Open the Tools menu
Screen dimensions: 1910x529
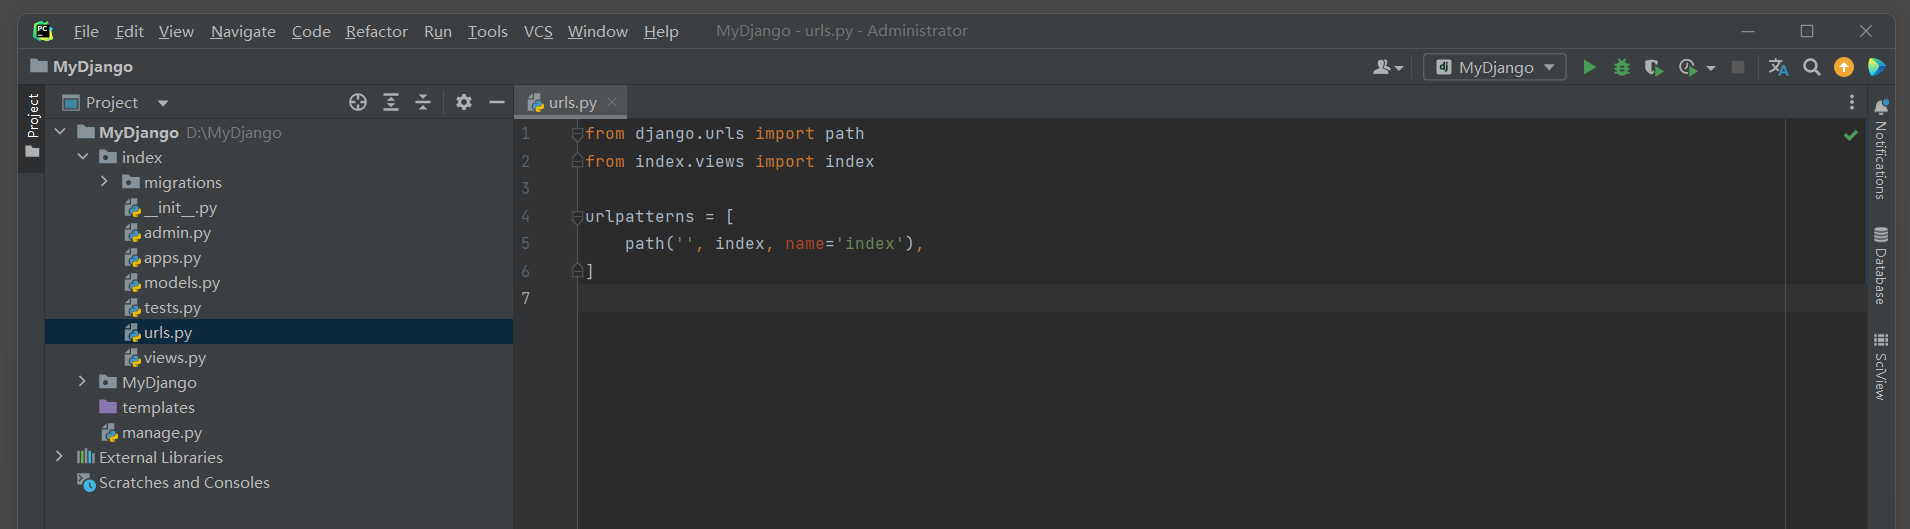click(x=487, y=31)
